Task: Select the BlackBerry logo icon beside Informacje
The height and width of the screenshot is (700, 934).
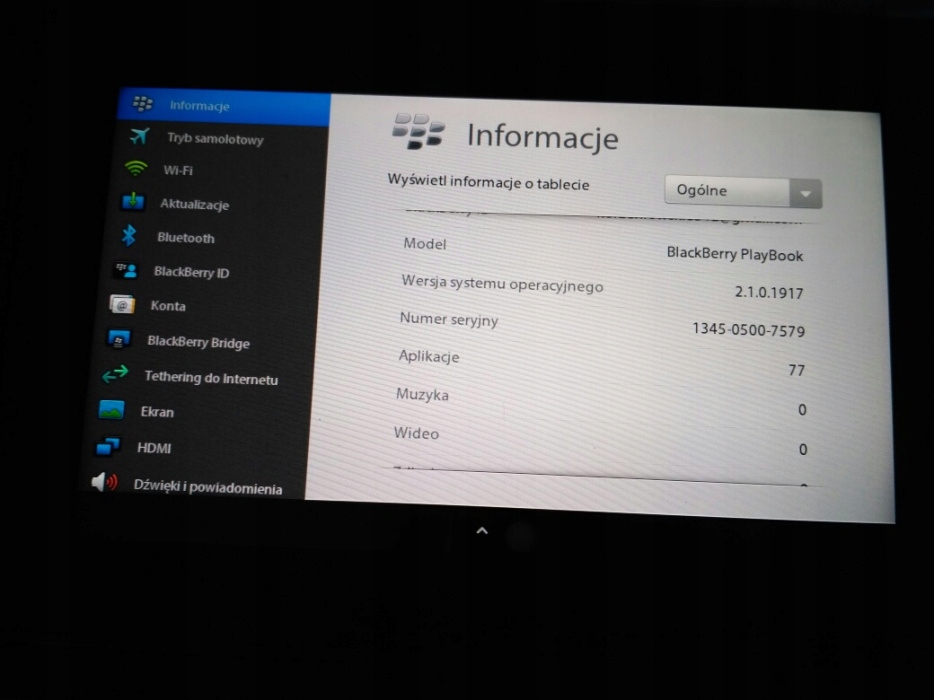Action: point(143,104)
